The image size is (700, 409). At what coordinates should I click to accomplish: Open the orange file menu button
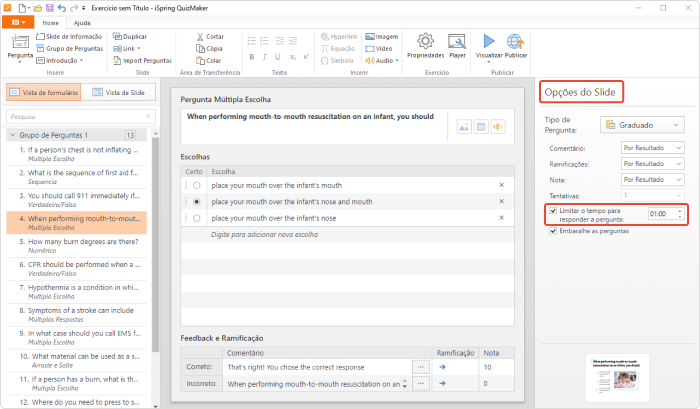click(18, 22)
